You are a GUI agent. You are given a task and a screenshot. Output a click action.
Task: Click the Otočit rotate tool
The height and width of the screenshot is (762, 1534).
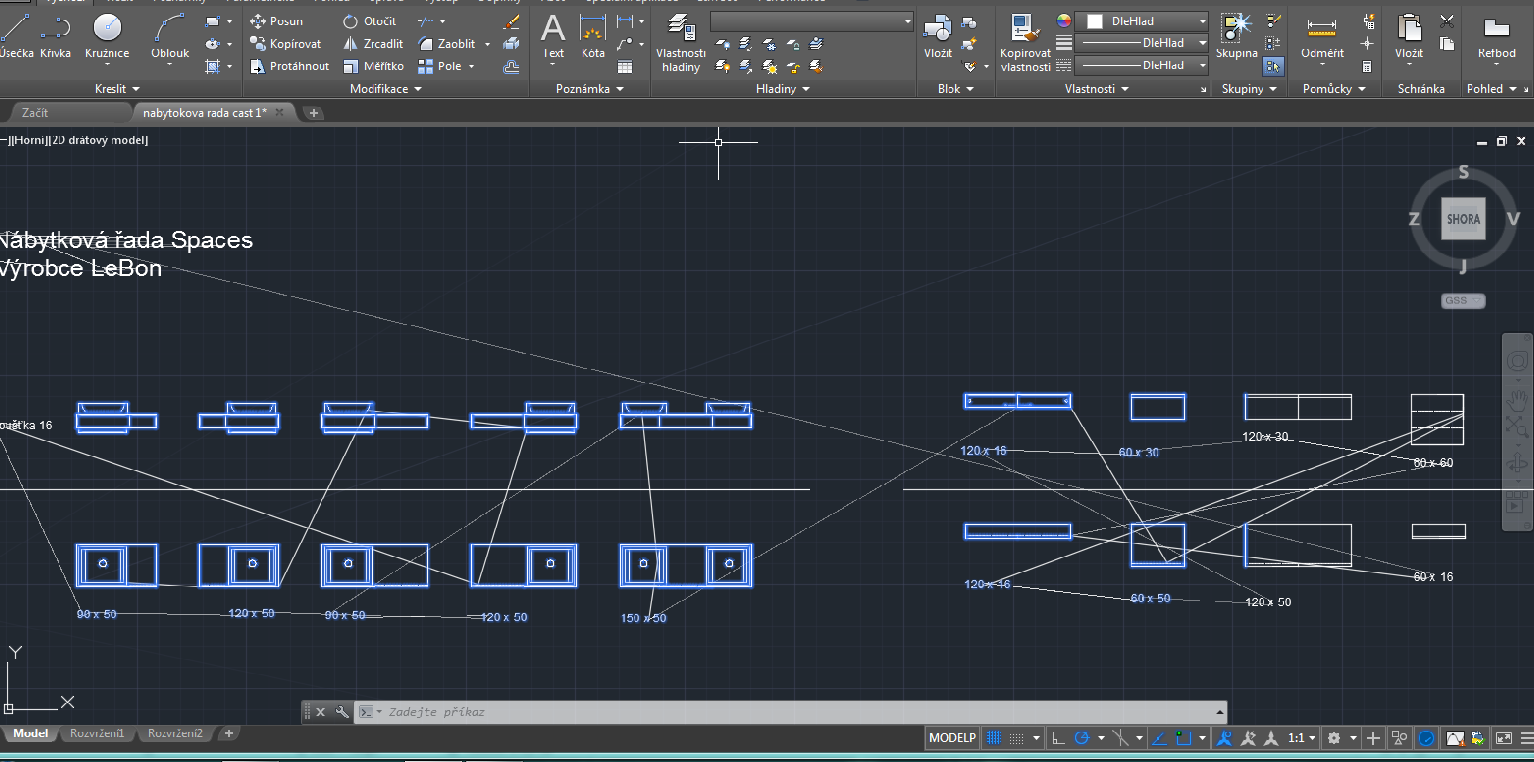coord(370,21)
